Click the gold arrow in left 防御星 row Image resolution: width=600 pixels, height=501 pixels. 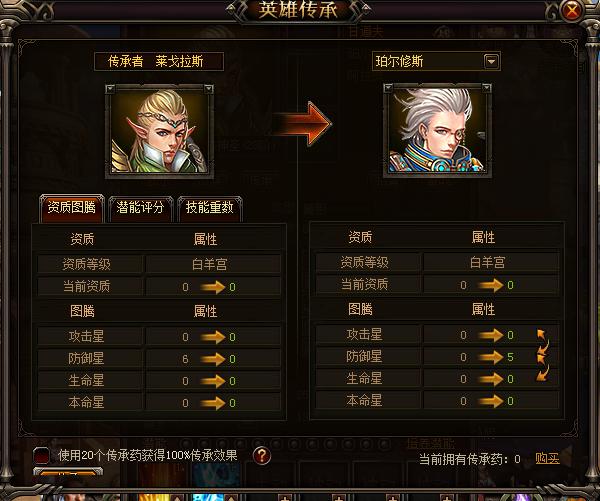pos(213,359)
